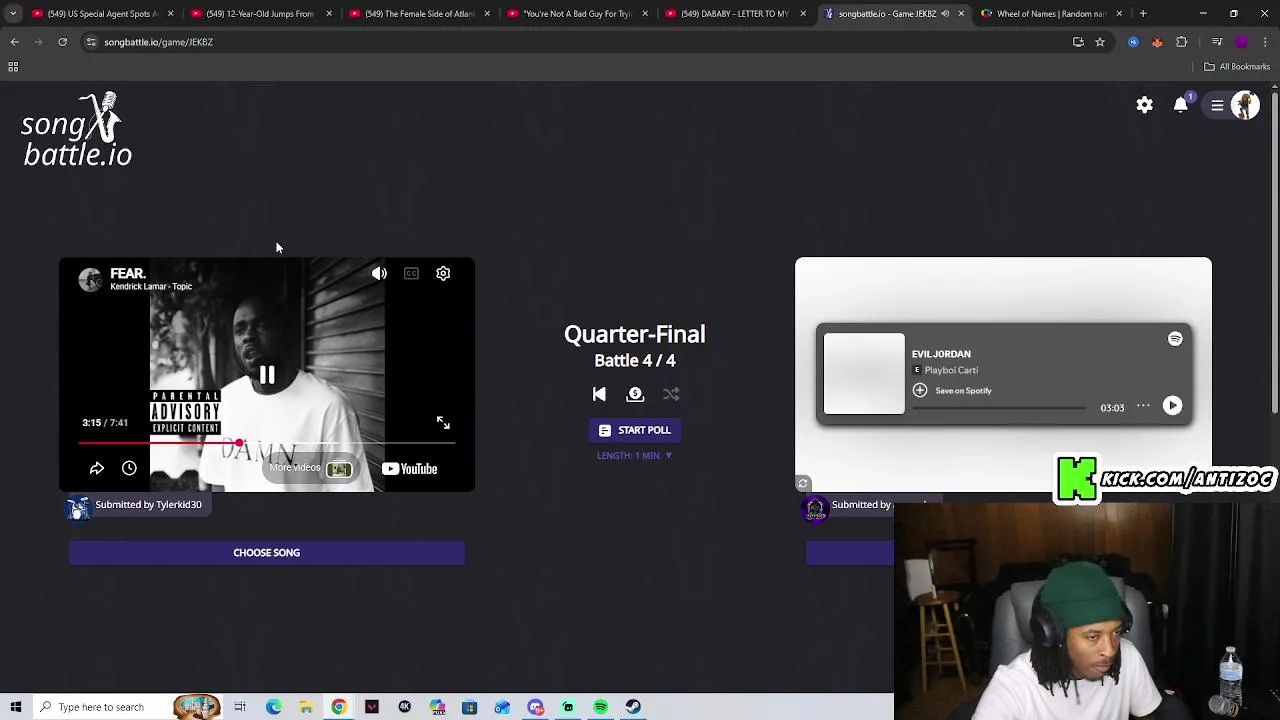Open YouTube player settings gear
The width and height of the screenshot is (1280, 720).
pyautogui.click(x=443, y=274)
